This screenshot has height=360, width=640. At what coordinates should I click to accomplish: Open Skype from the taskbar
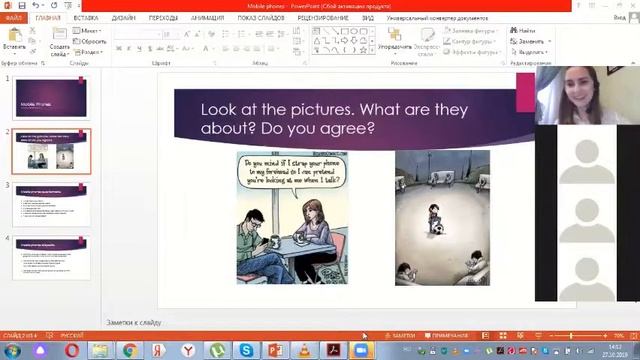coord(246,350)
